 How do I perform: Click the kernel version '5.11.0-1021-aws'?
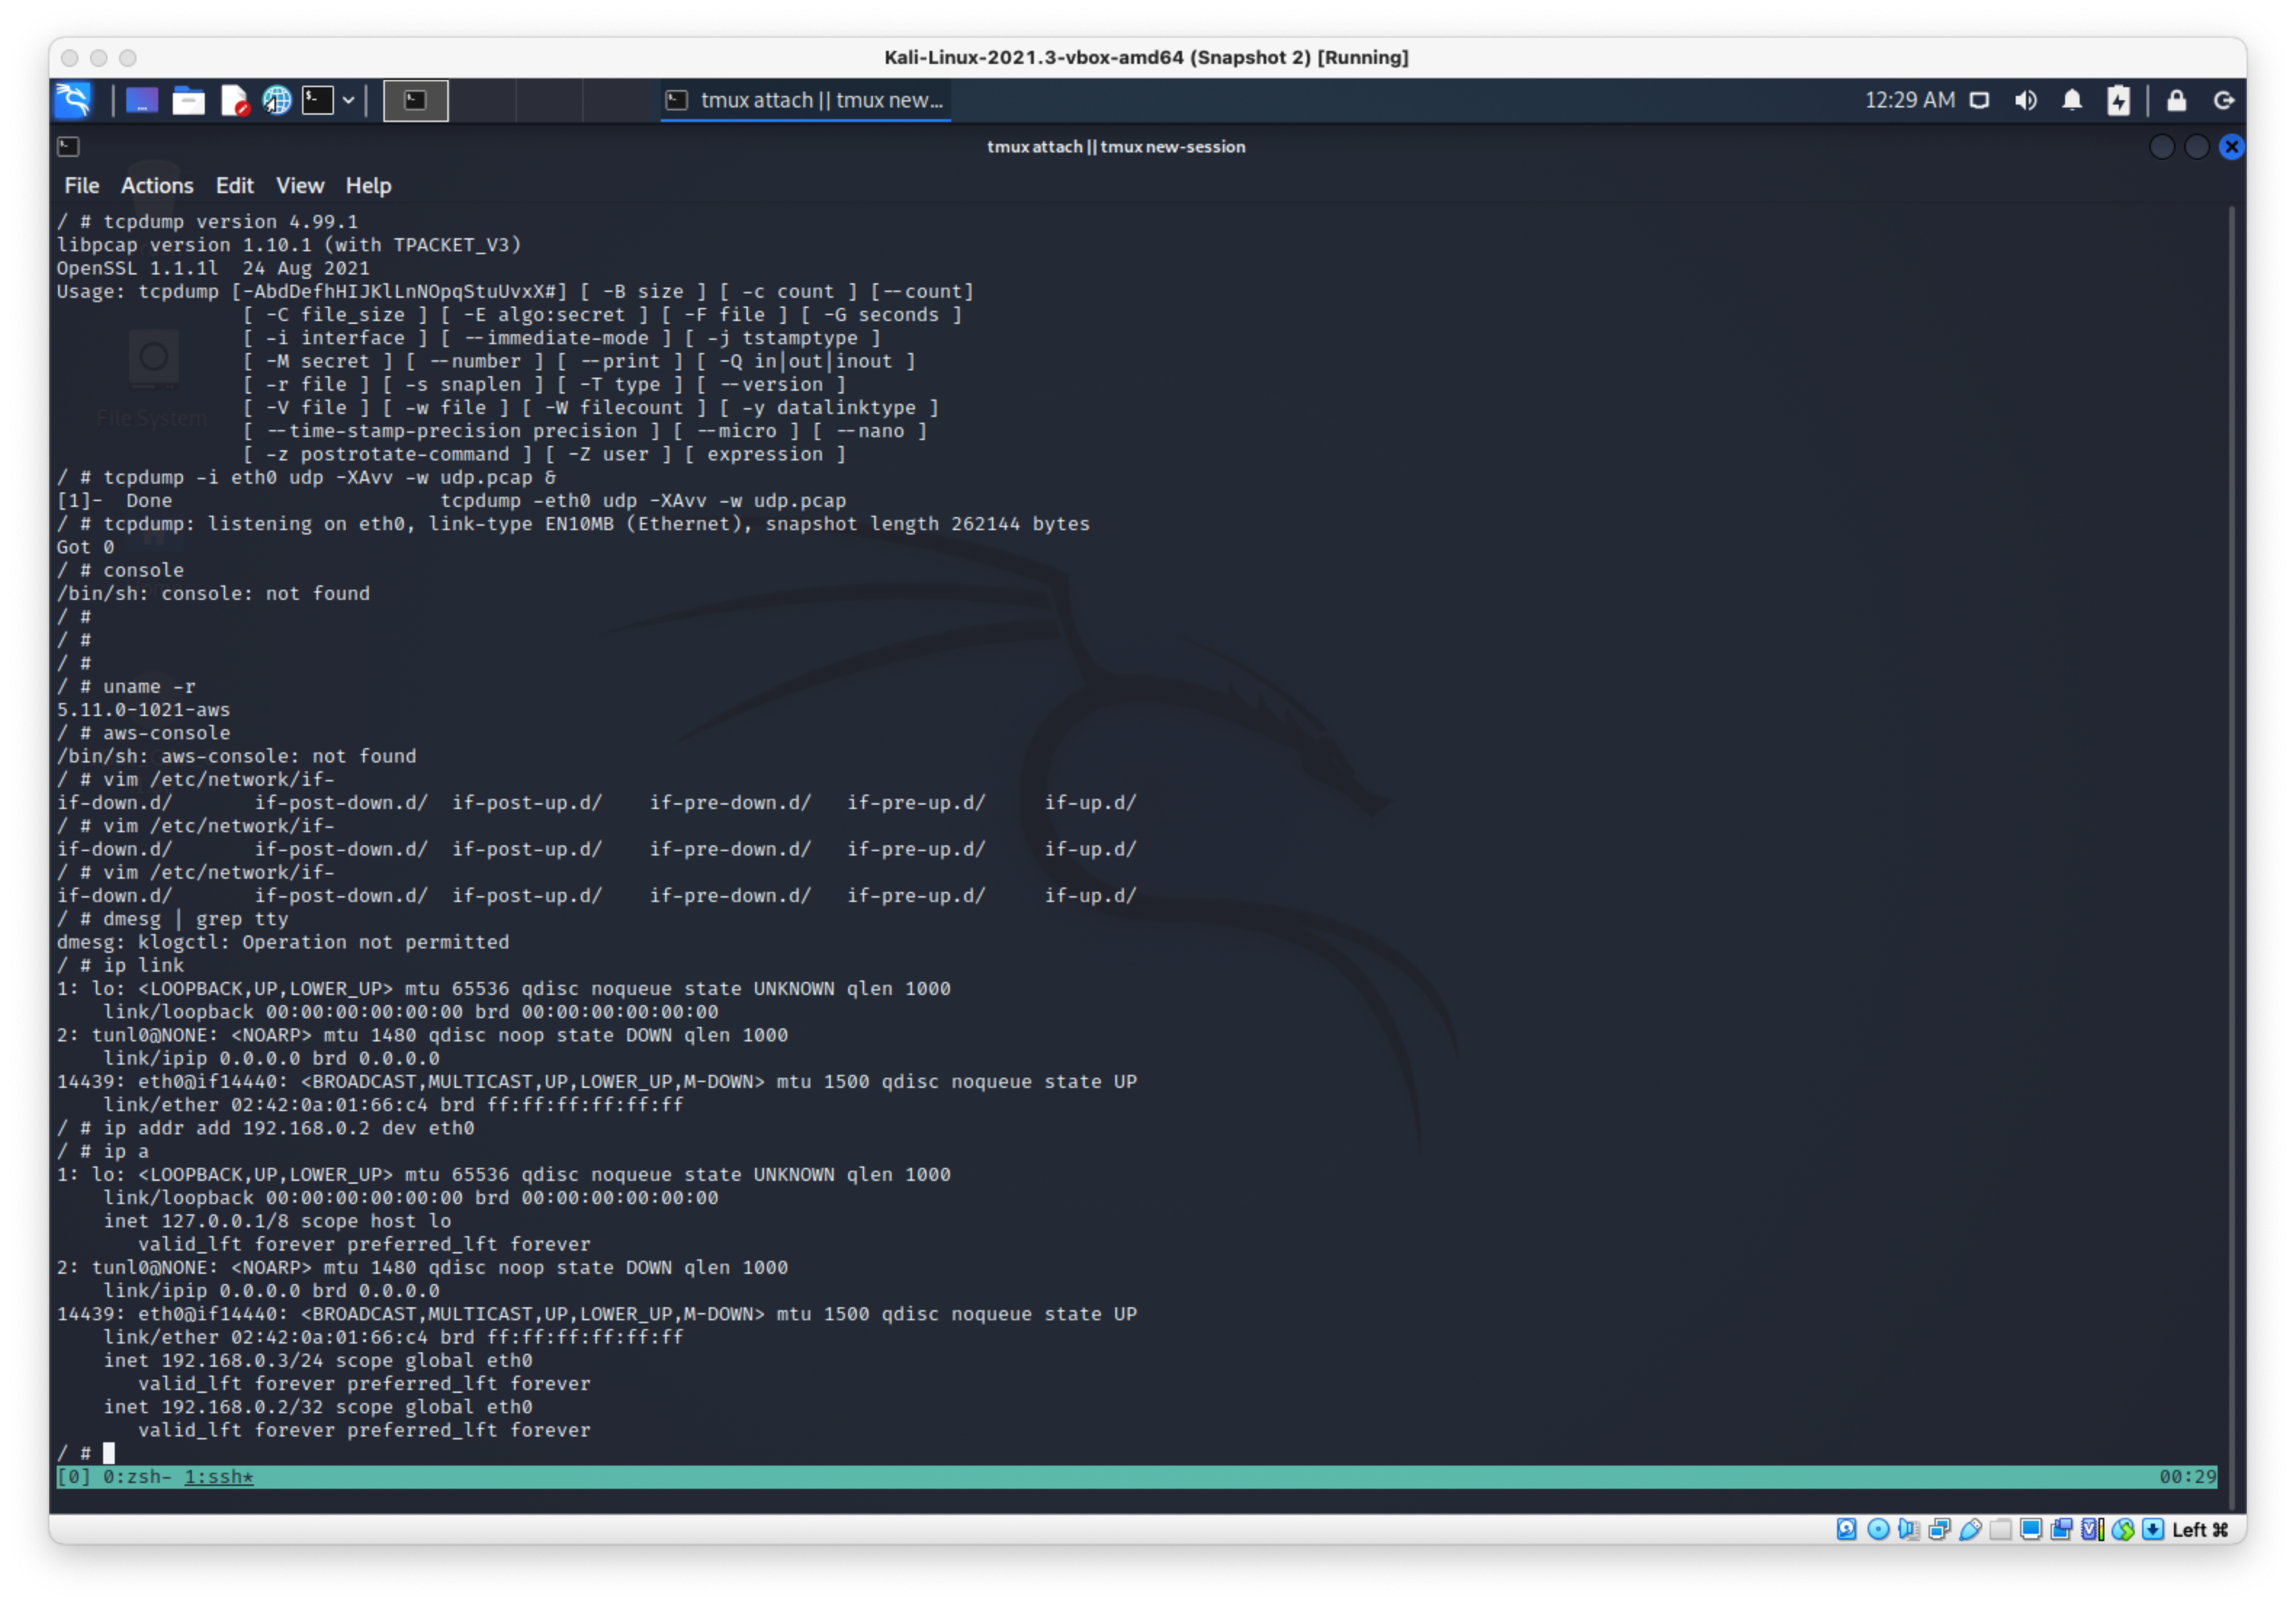(143, 710)
